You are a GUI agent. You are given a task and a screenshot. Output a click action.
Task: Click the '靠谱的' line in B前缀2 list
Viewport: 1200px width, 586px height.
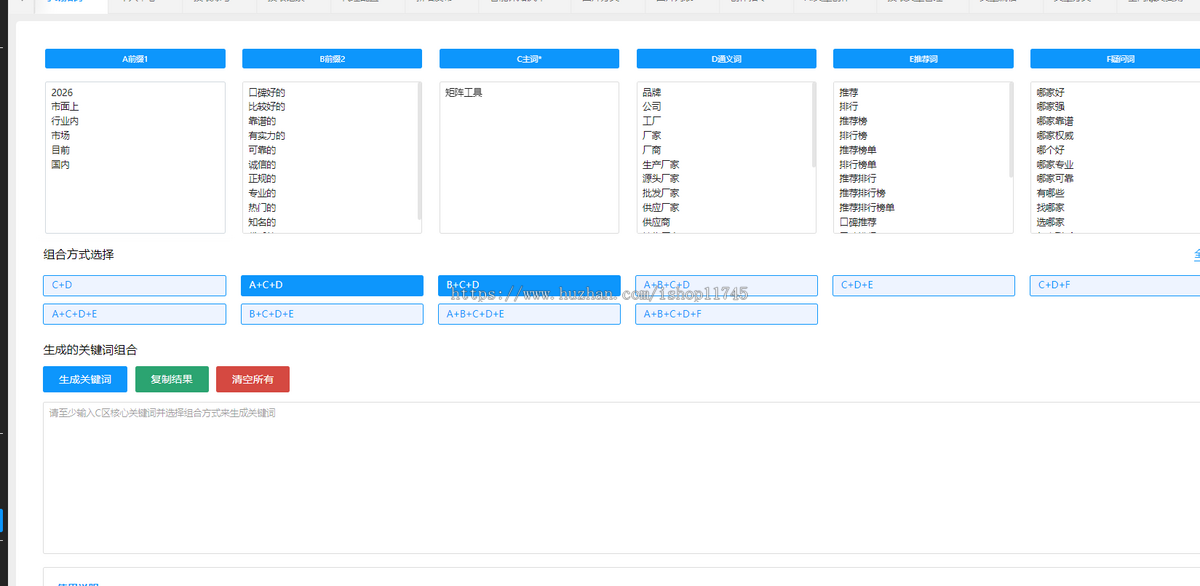click(262, 121)
